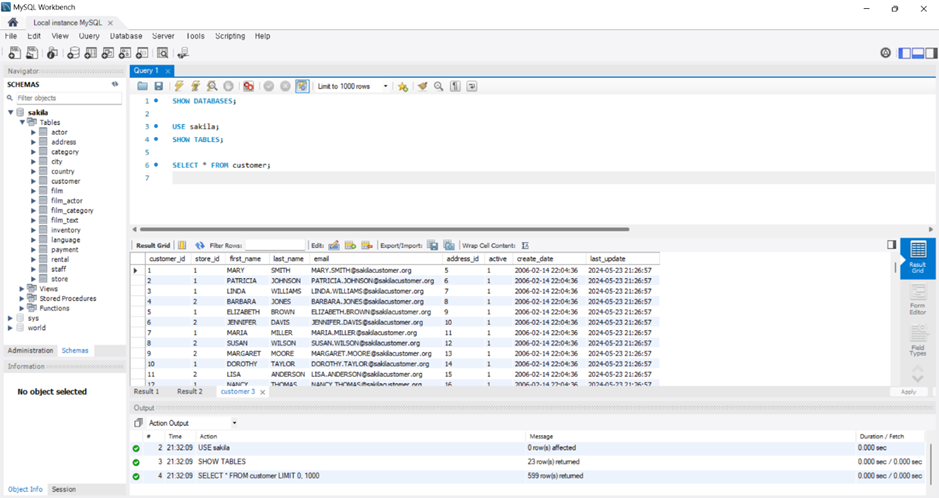Image resolution: width=939 pixels, height=498 pixels.
Task: Search table data icon in main toolbar
Action: 162,53
